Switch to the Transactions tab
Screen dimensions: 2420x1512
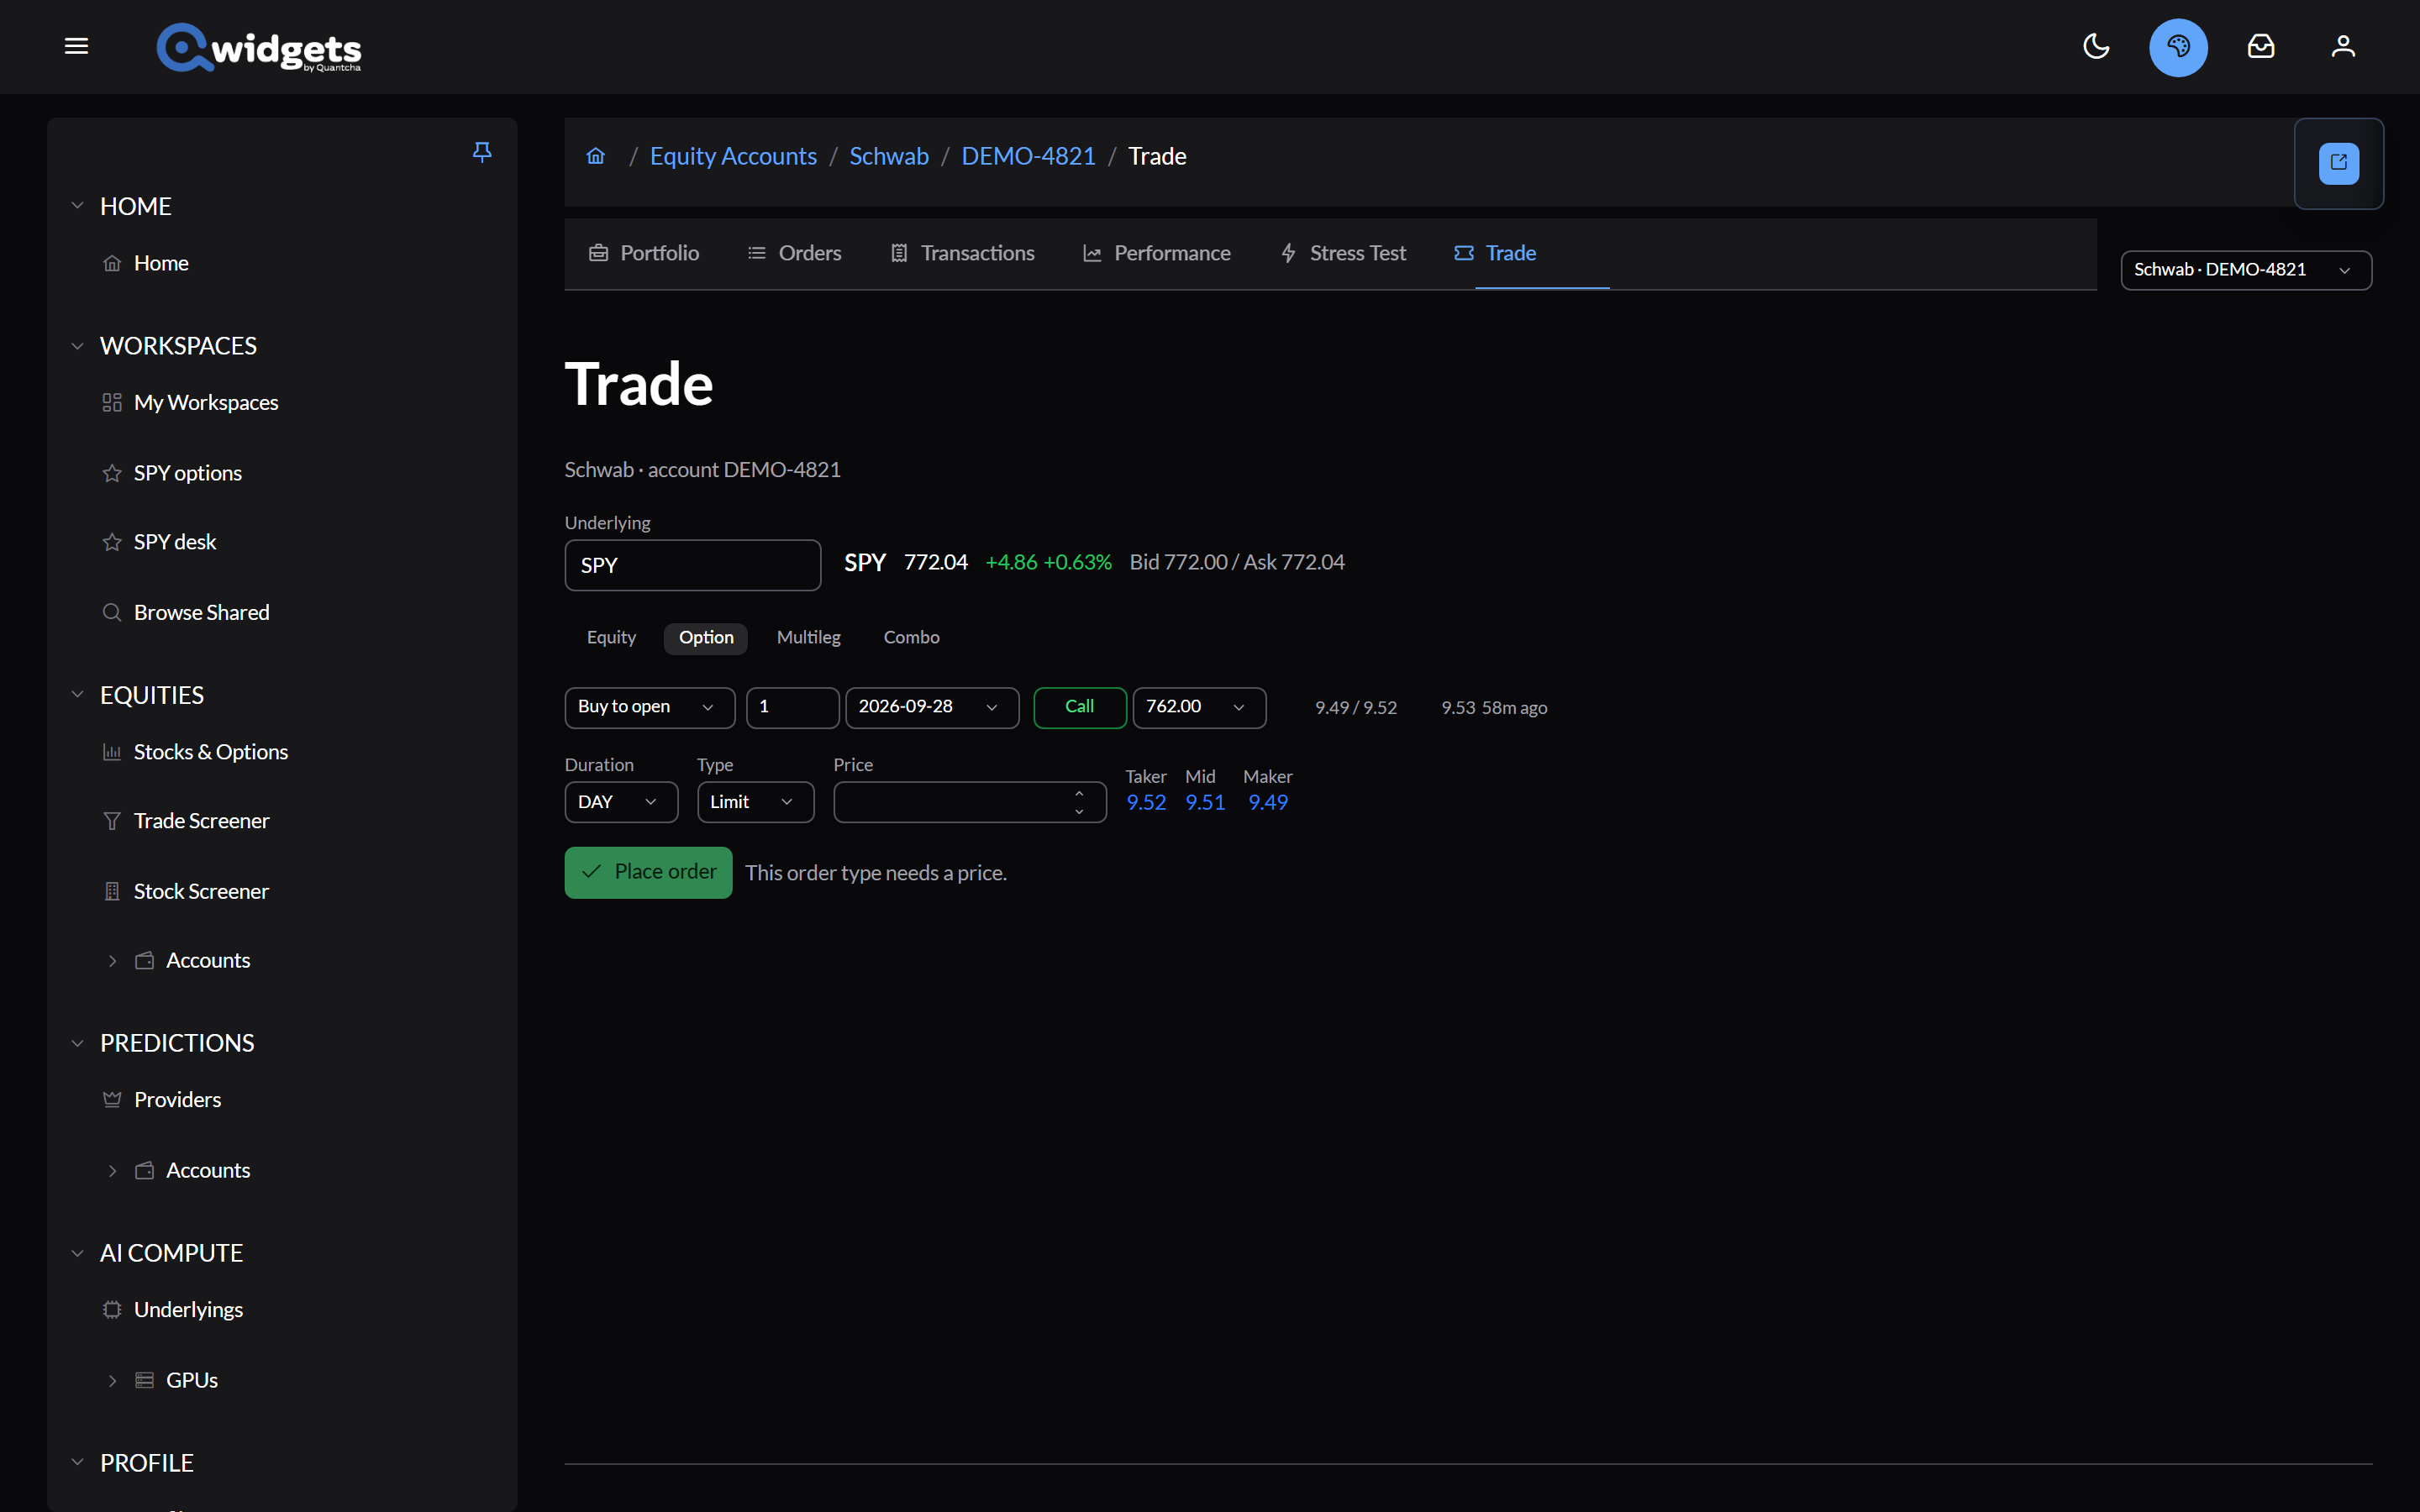pos(962,253)
